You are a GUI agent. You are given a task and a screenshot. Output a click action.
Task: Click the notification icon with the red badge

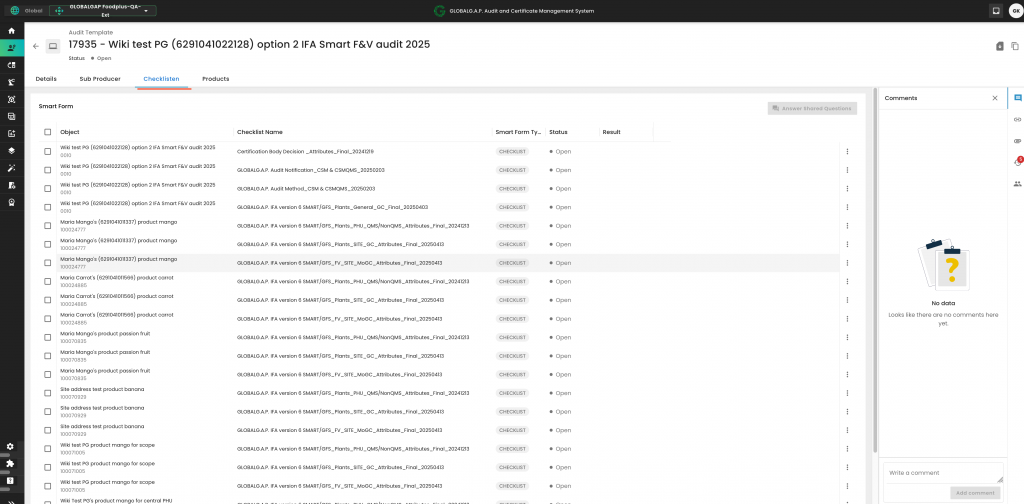[1017, 162]
